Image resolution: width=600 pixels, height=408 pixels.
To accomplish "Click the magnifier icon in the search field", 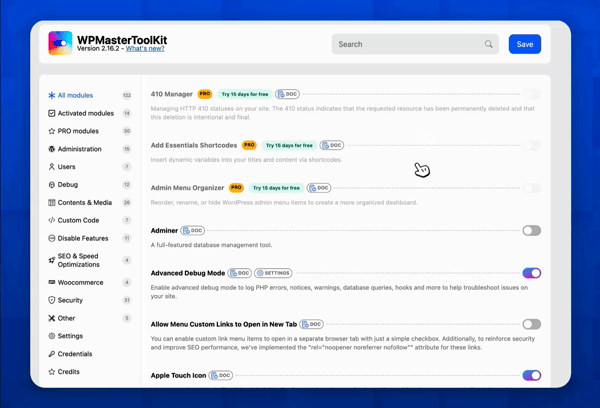I will pos(489,44).
